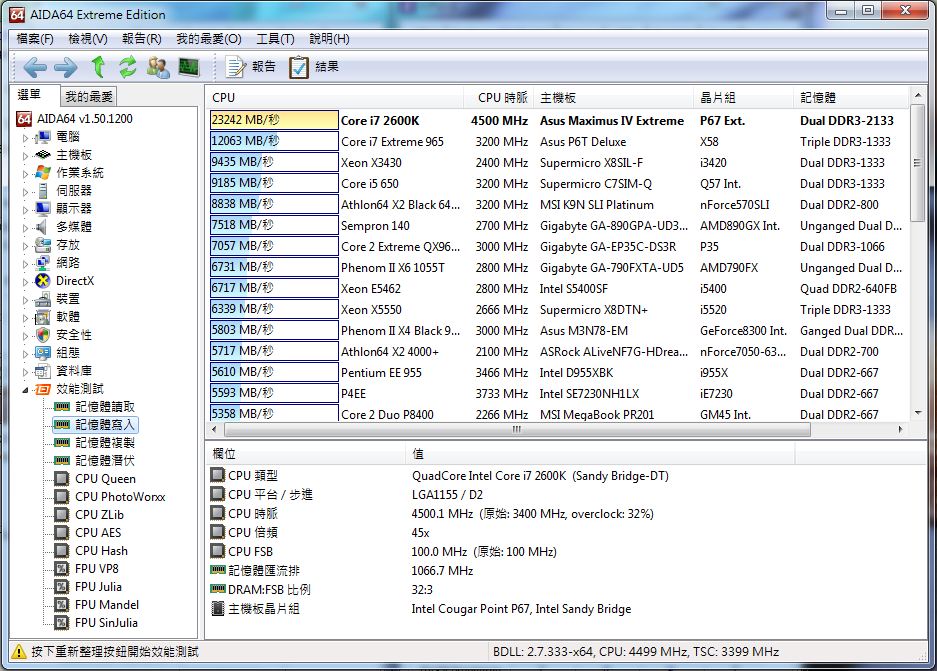Image resolution: width=937 pixels, height=671 pixels.
Task: Click the green monitor graph toolbar icon
Action: (189, 67)
